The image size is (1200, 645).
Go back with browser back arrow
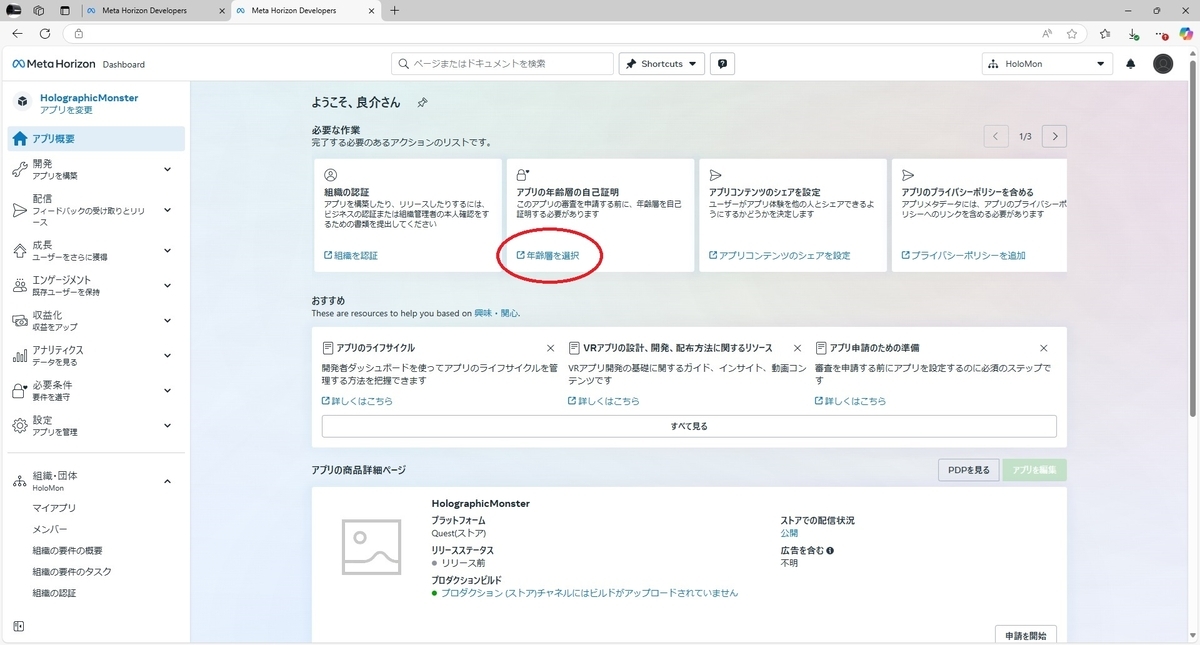pyautogui.click(x=17, y=33)
